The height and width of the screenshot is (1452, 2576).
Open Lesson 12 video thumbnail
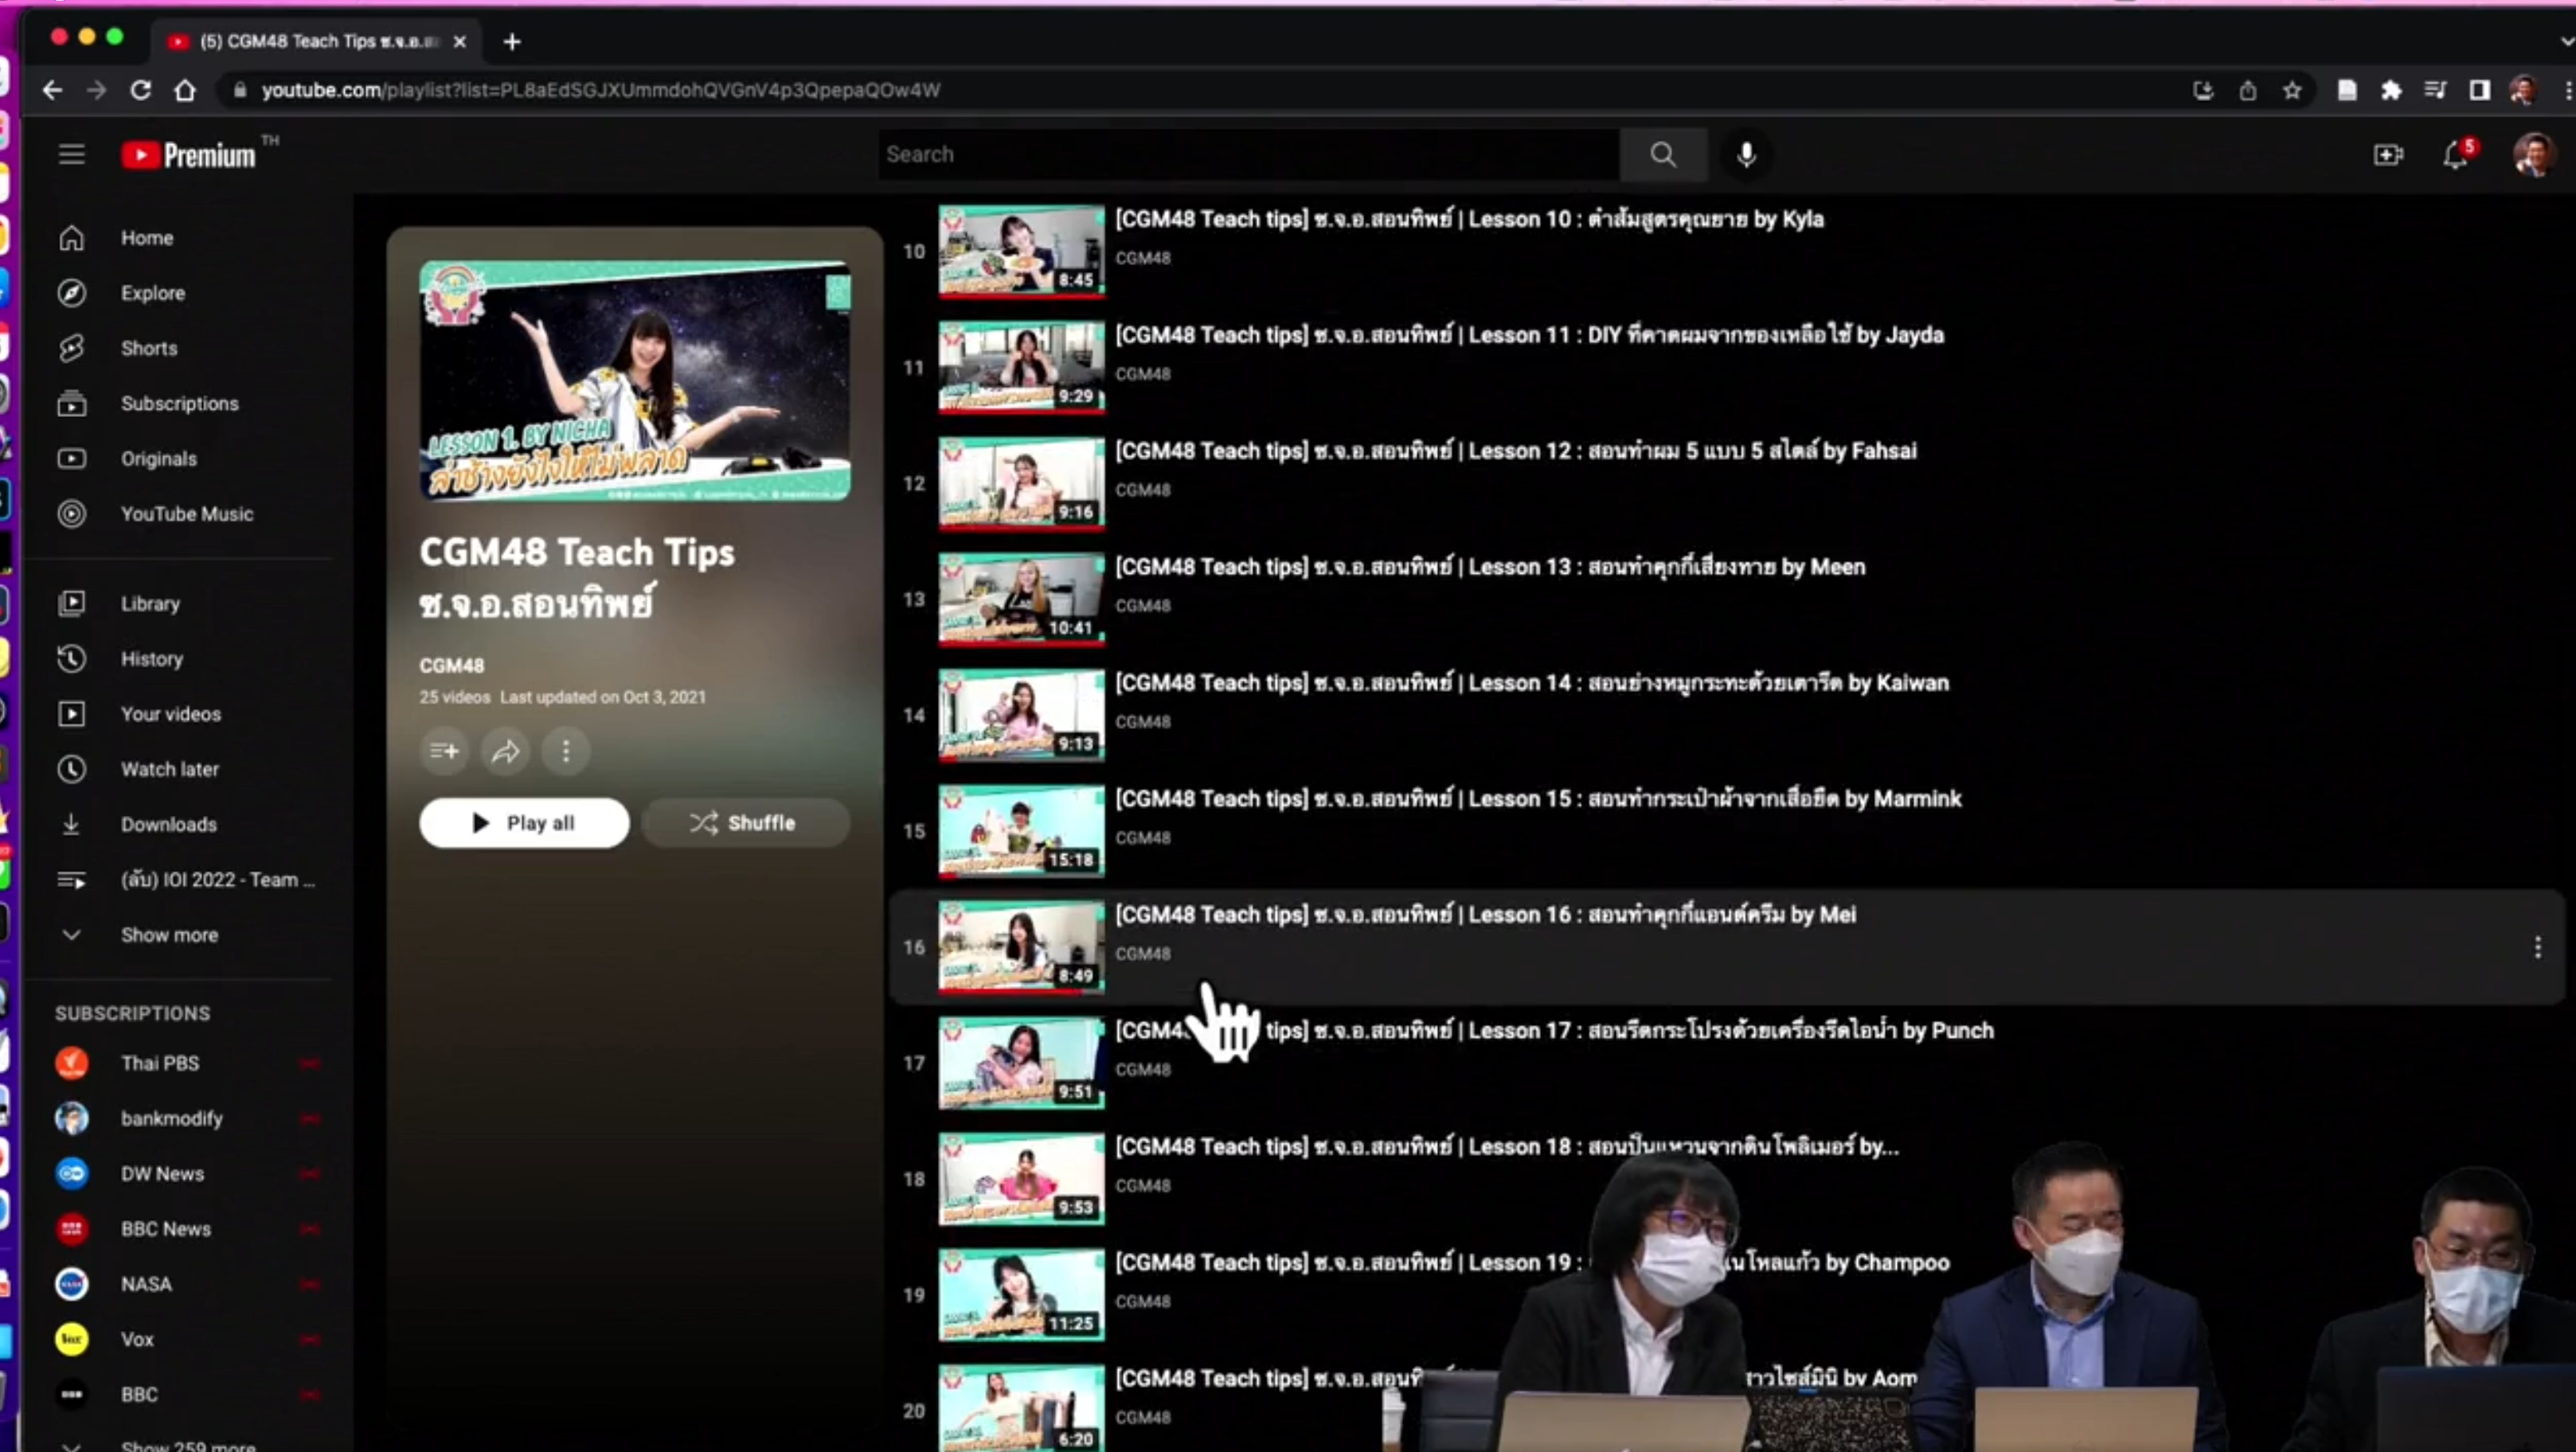click(1021, 483)
